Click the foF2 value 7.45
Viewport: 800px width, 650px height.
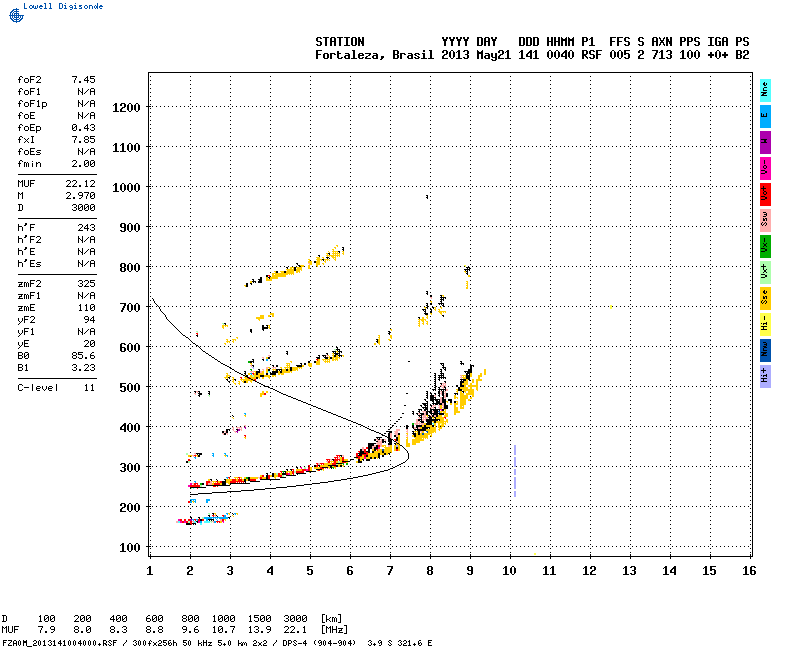(83, 80)
